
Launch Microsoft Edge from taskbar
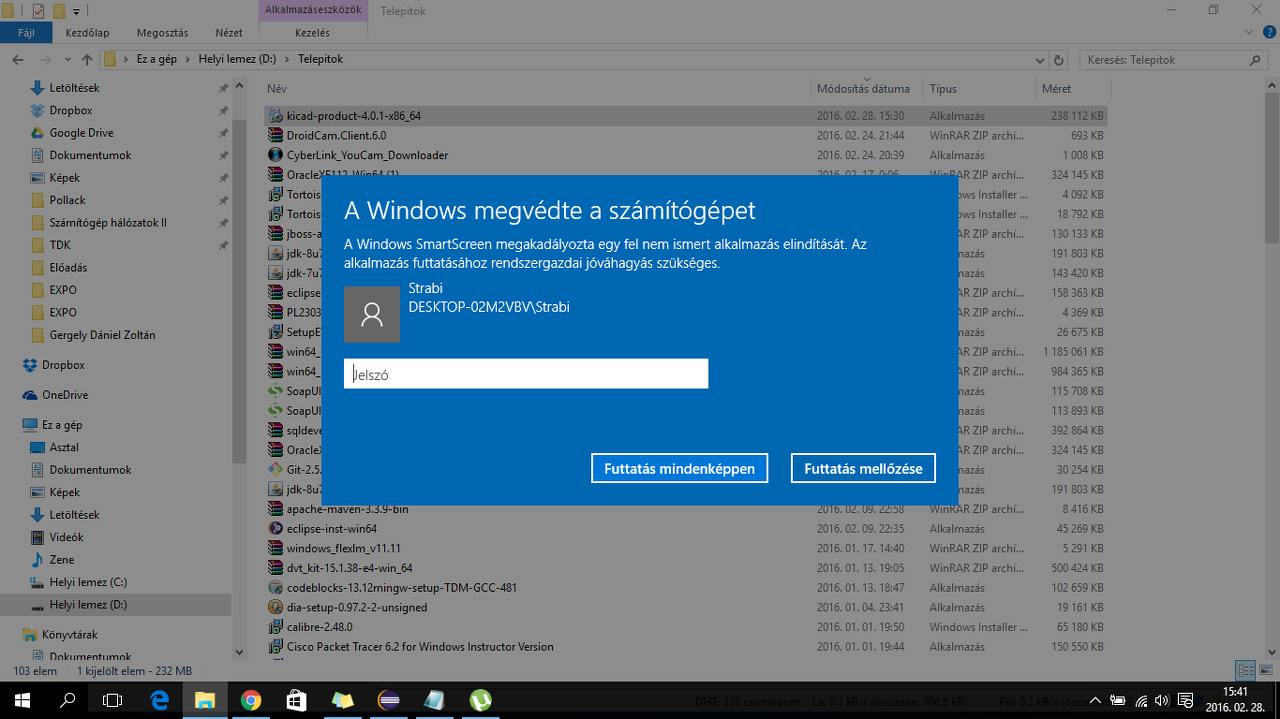click(x=160, y=700)
